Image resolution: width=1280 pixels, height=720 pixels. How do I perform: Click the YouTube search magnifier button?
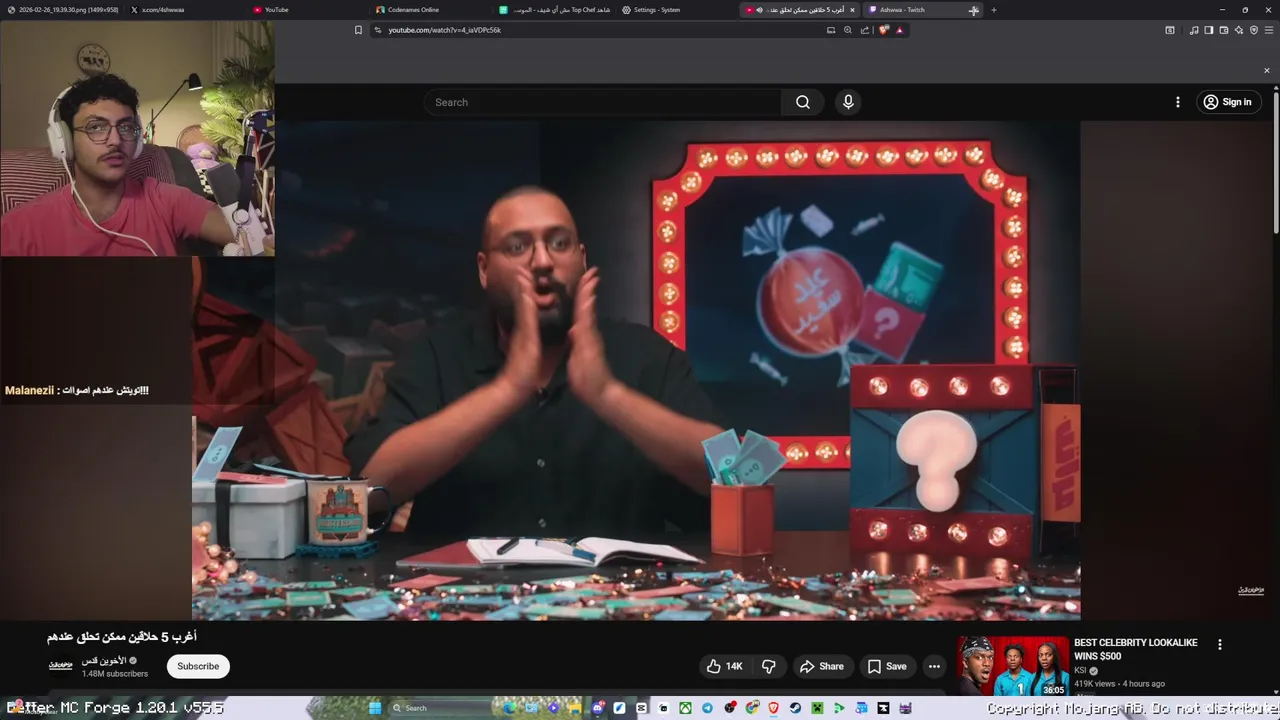[x=802, y=102]
